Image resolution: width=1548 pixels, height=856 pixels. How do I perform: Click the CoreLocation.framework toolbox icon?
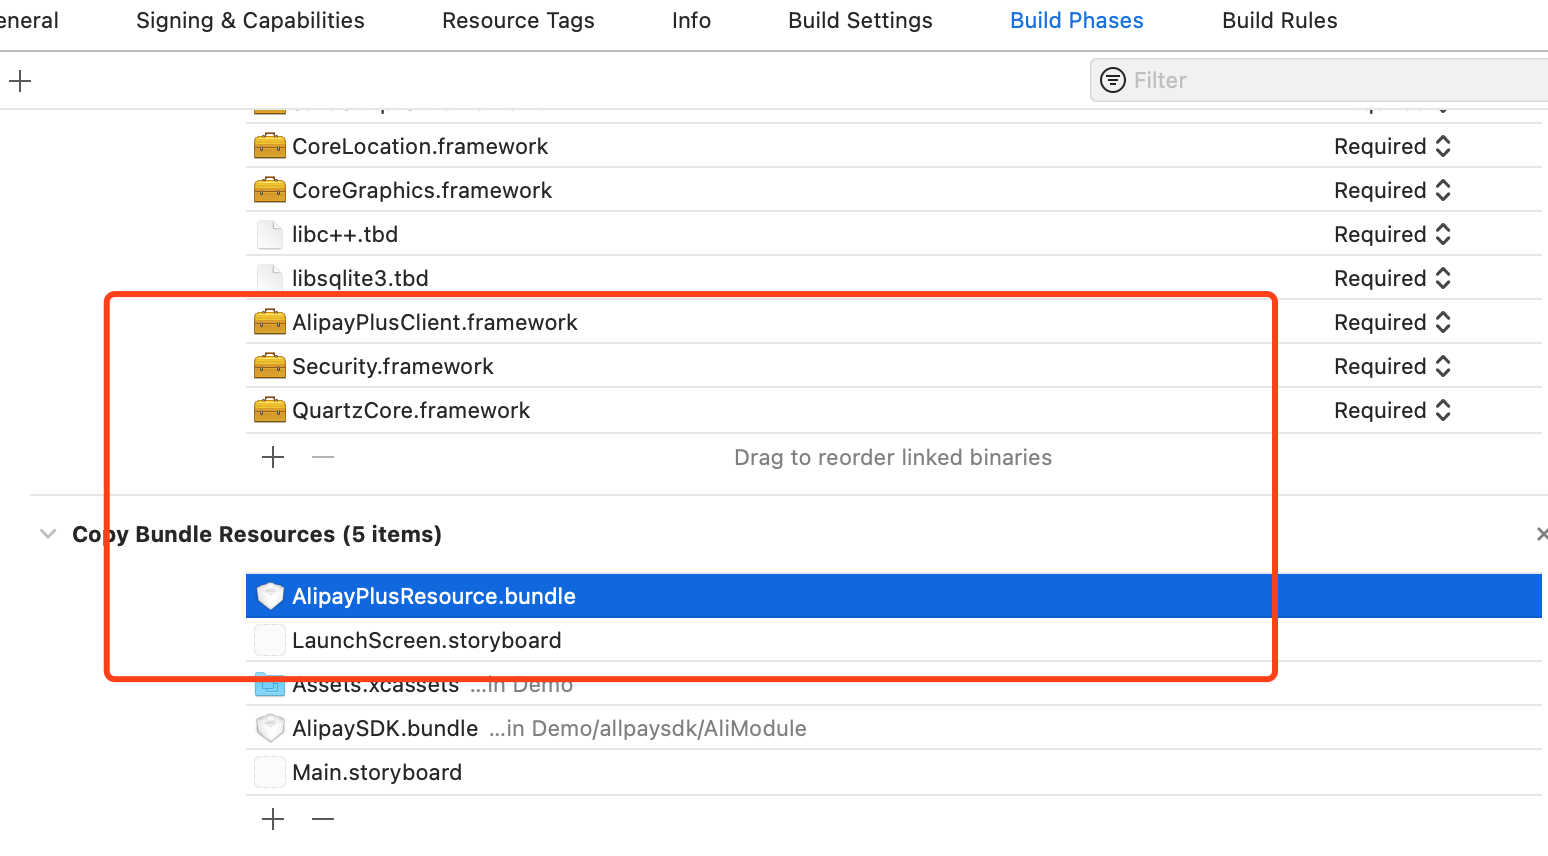coord(269,147)
